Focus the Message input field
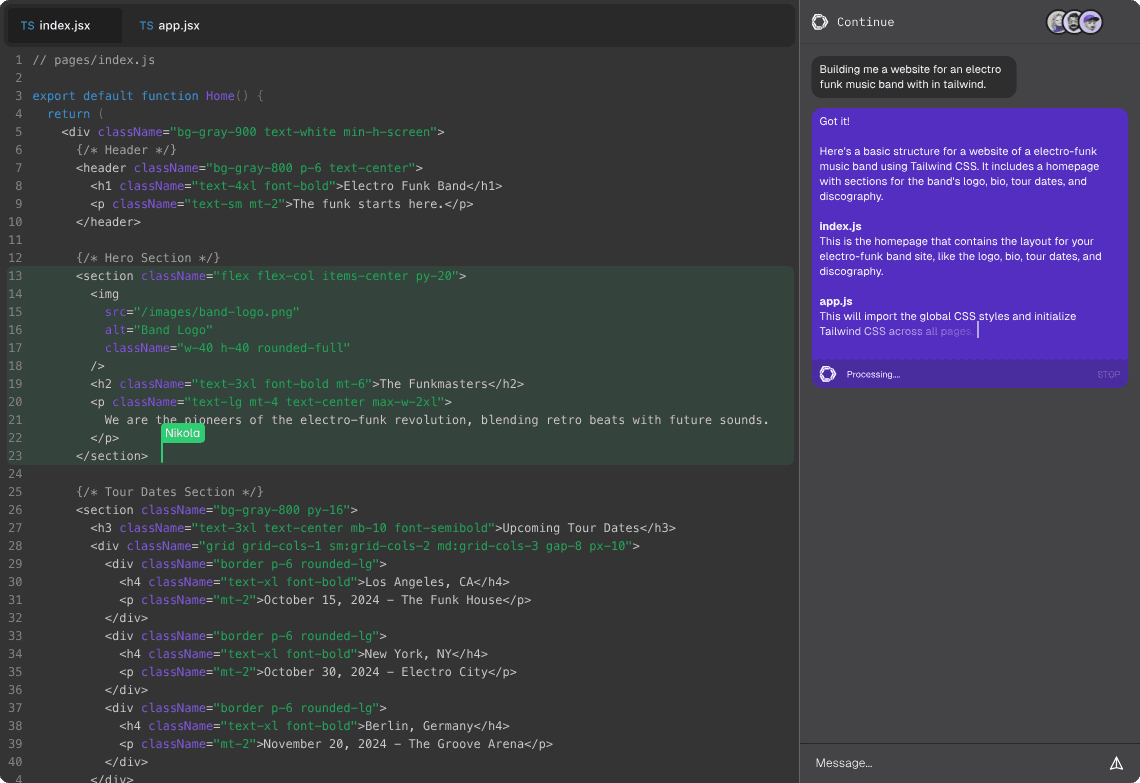Viewport: 1140px width, 783px height. (x=950, y=763)
